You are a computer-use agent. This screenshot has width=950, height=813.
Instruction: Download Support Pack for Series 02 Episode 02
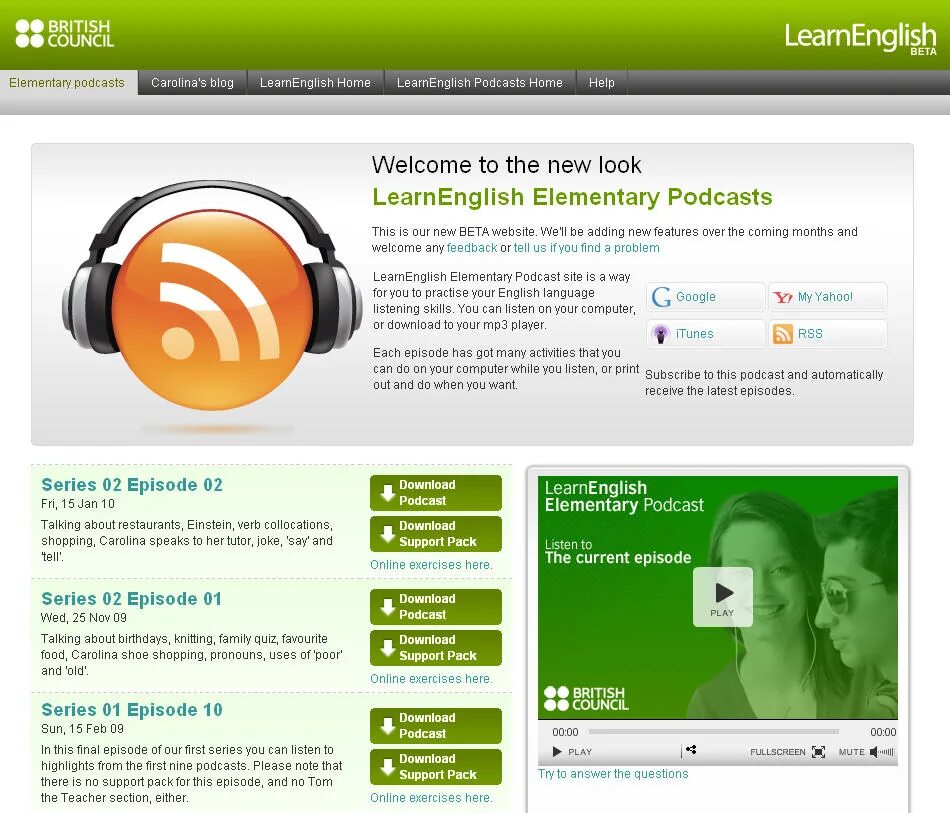tap(436, 534)
